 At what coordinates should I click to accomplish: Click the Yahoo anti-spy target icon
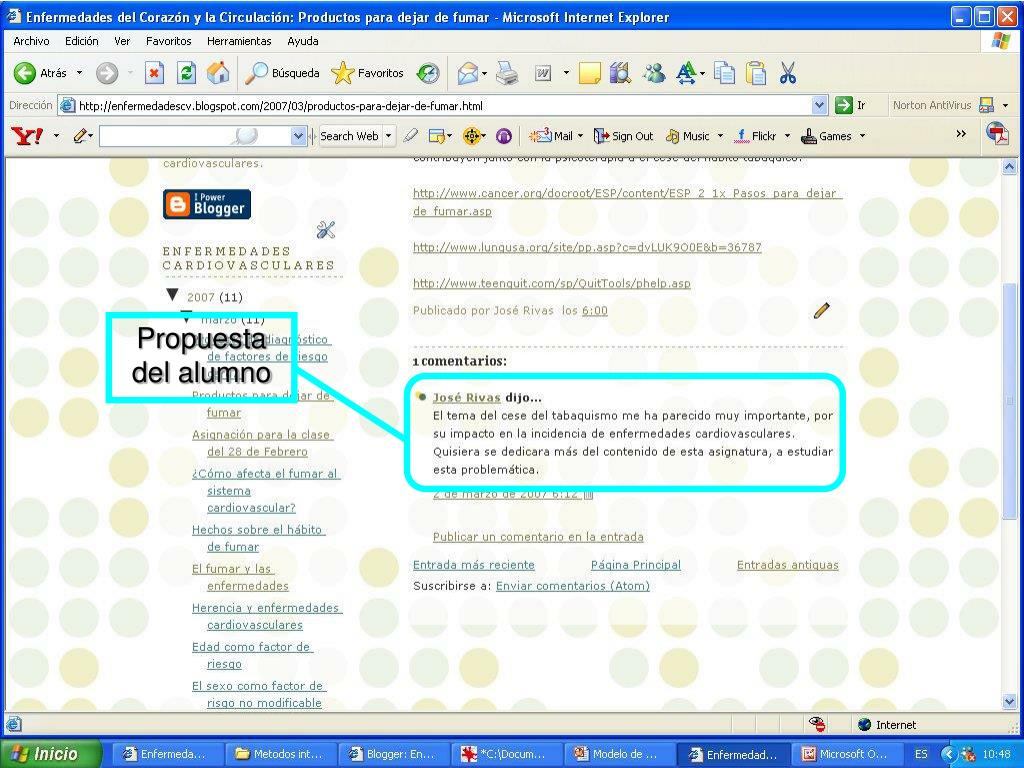tap(472, 136)
